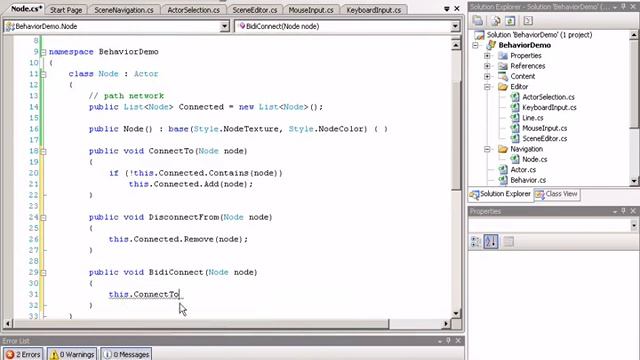The height and width of the screenshot is (360, 640).
Task: Select Behavior.cs file in the tree
Action: [528, 180]
